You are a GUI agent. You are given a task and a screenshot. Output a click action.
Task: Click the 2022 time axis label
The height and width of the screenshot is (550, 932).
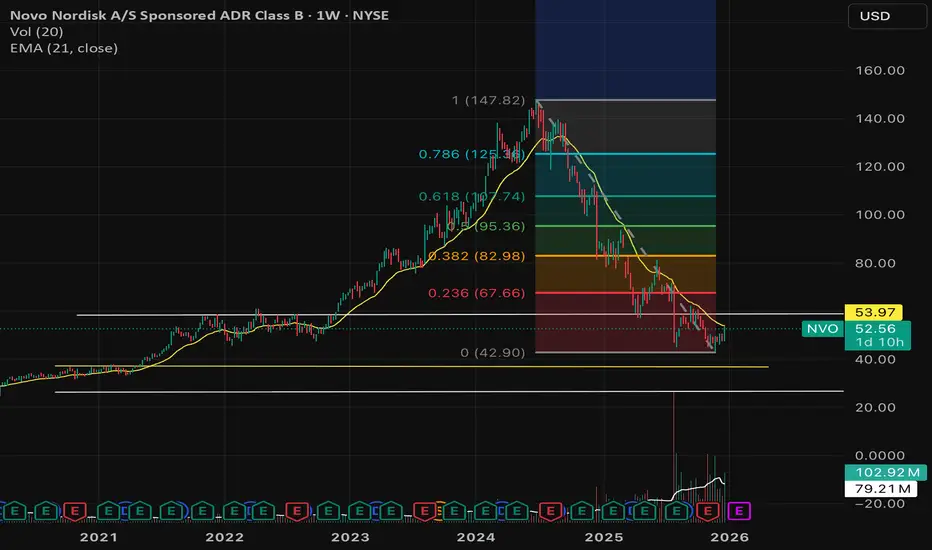click(x=225, y=538)
